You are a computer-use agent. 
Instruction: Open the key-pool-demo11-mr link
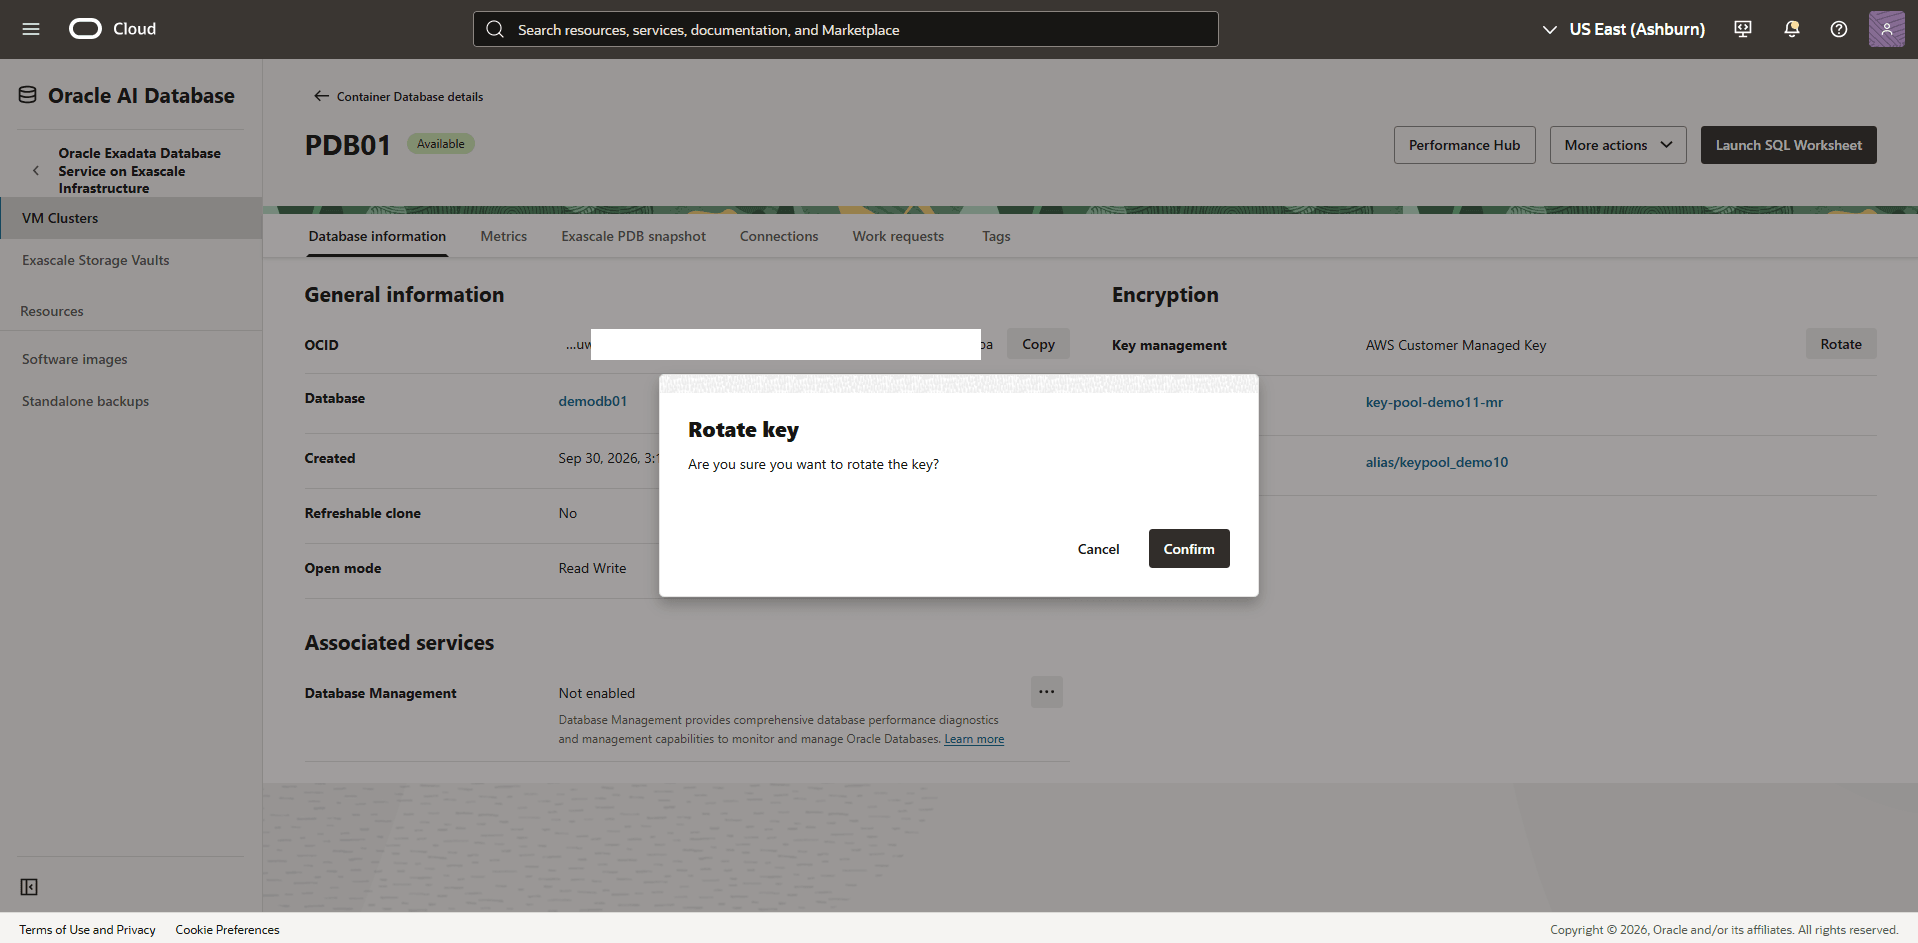(1434, 402)
